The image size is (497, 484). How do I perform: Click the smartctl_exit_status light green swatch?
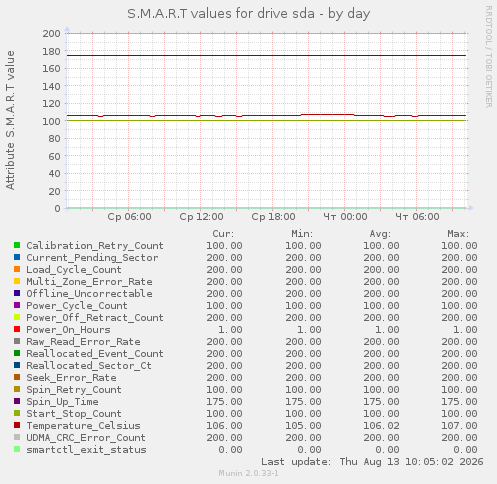tap(17, 449)
